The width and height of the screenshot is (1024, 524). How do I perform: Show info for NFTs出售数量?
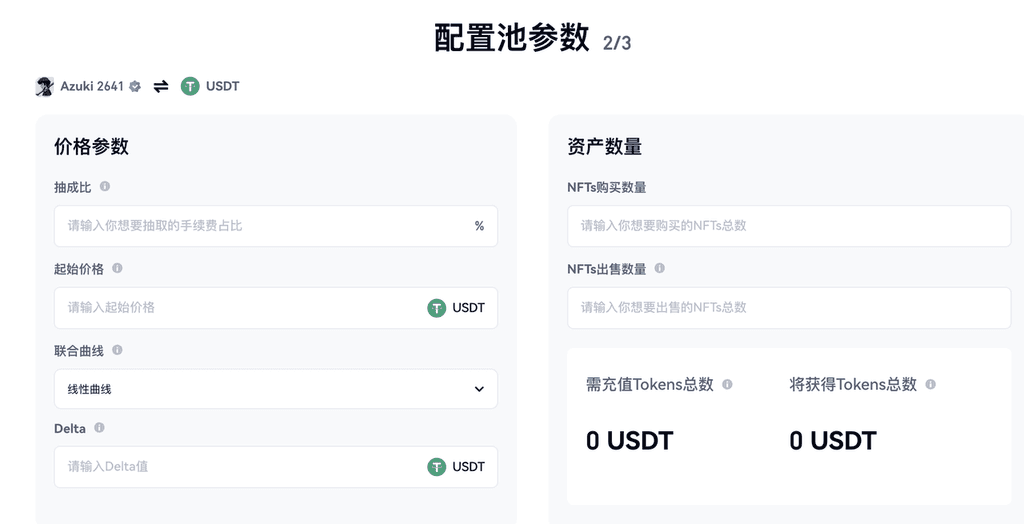(x=659, y=268)
